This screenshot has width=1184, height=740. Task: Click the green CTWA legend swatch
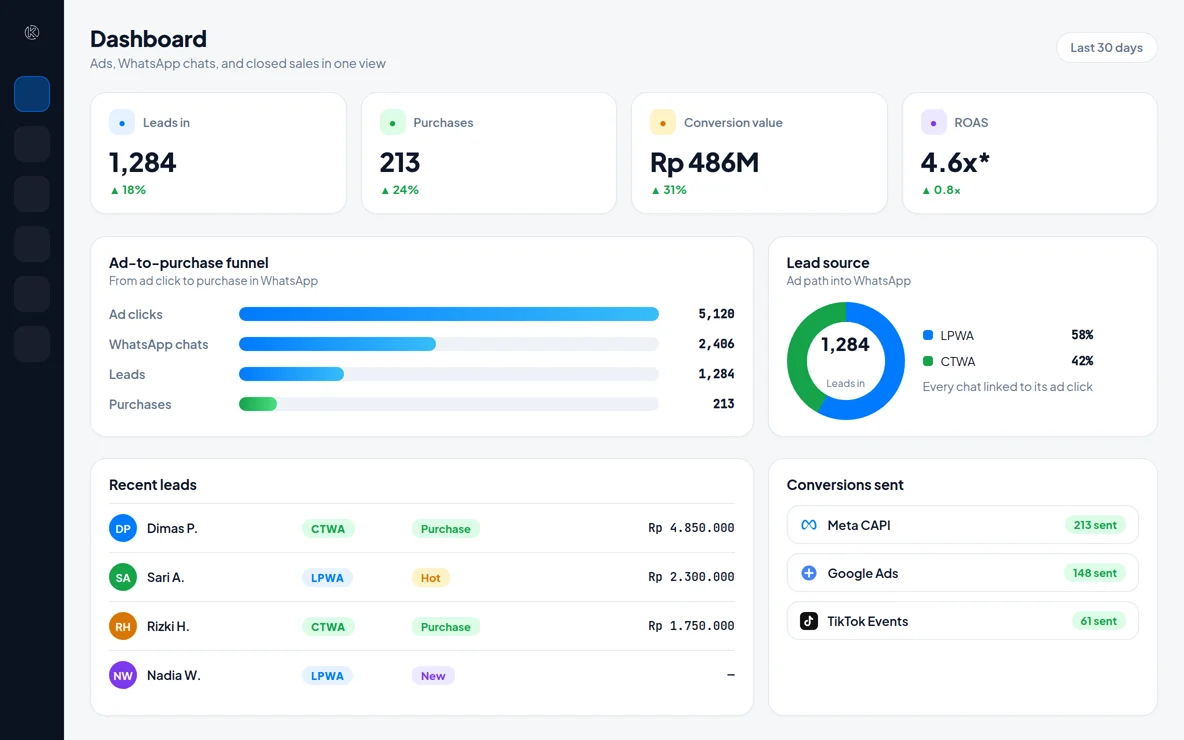tap(928, 361)
